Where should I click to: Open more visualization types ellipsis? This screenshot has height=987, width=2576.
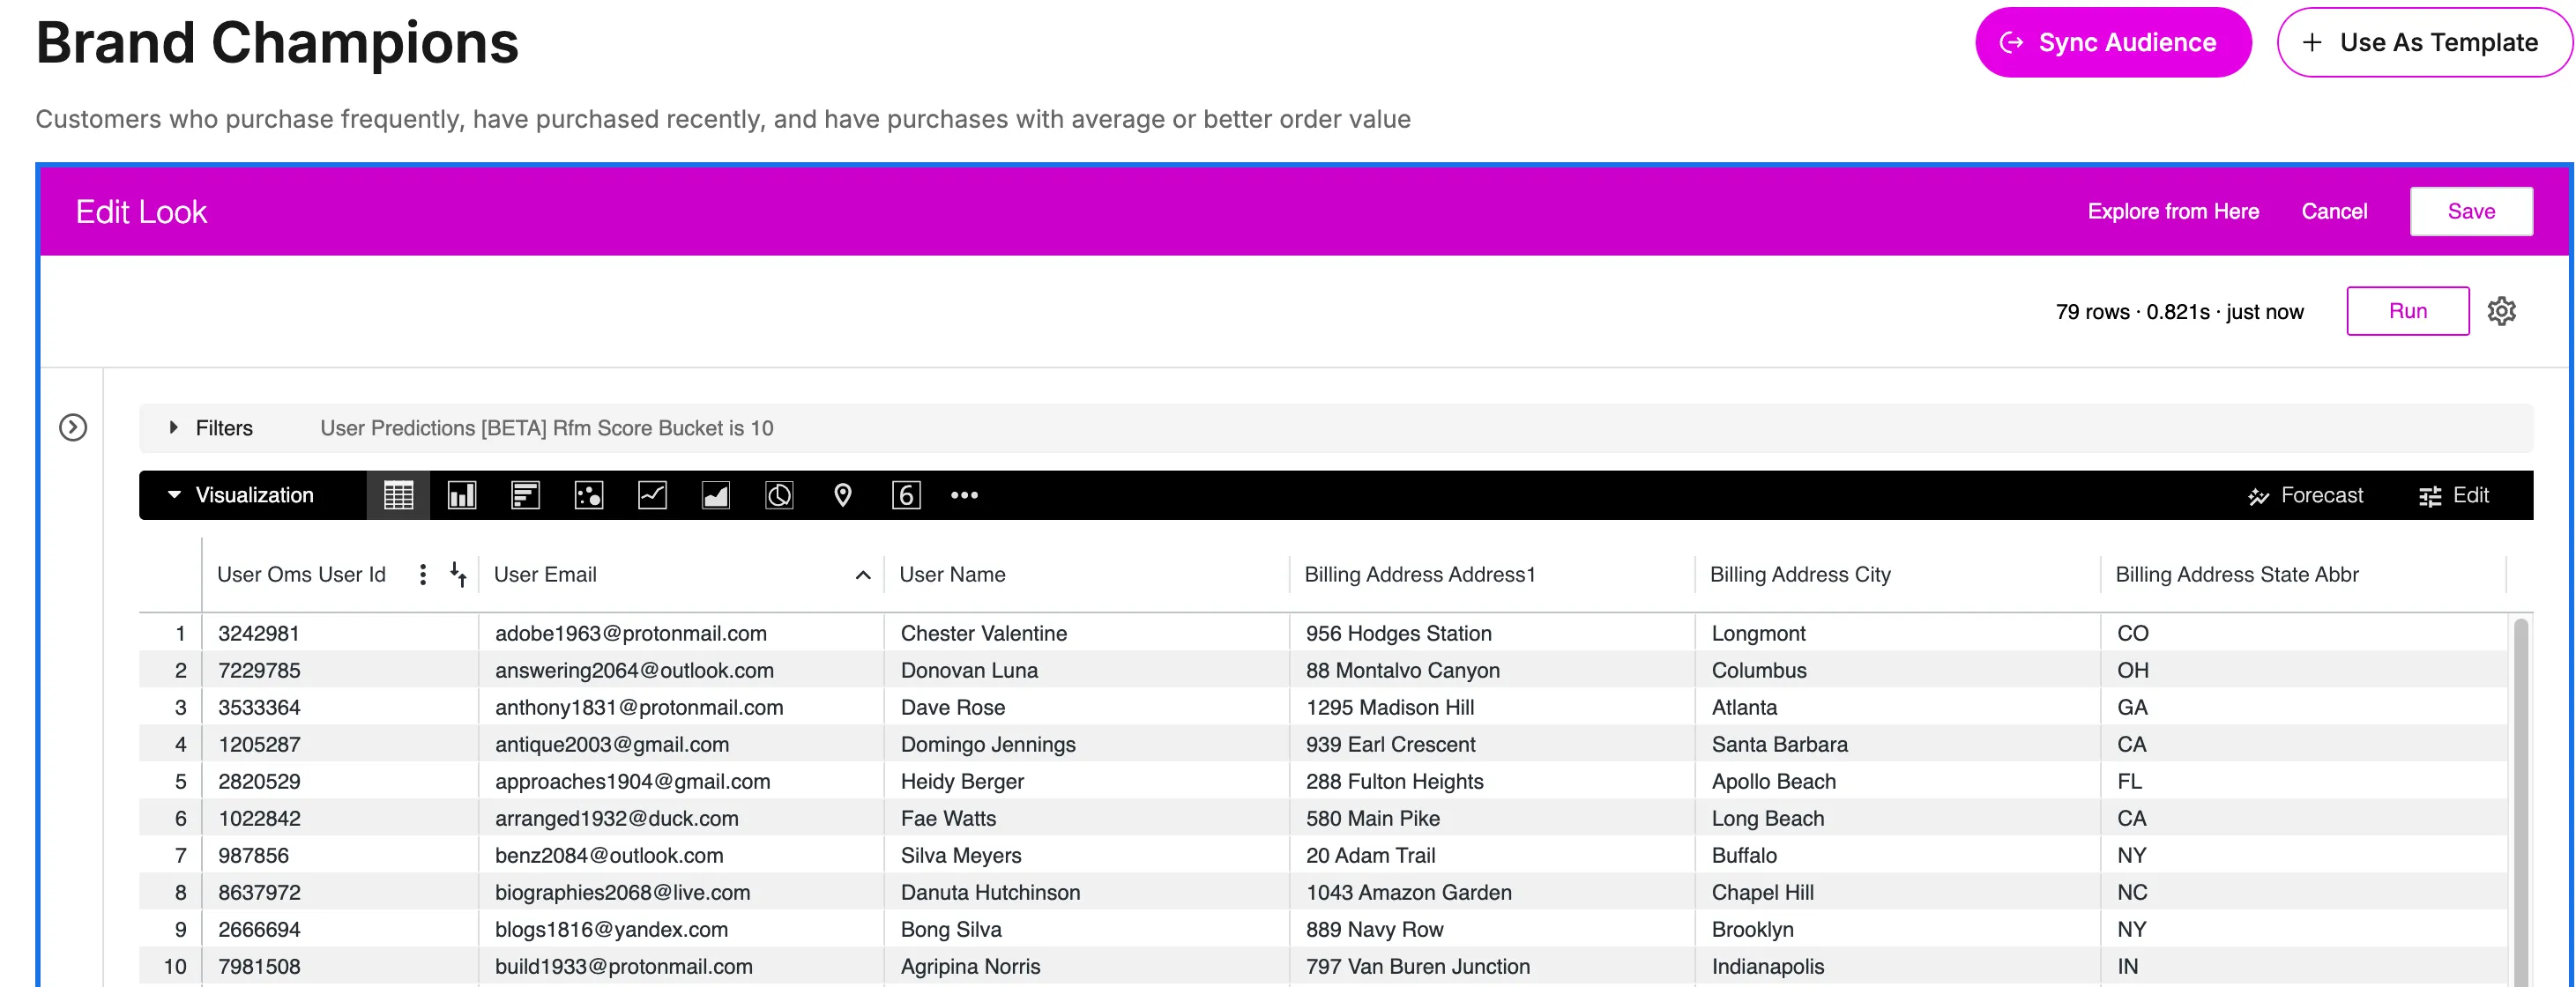click(x=964, y=495)
